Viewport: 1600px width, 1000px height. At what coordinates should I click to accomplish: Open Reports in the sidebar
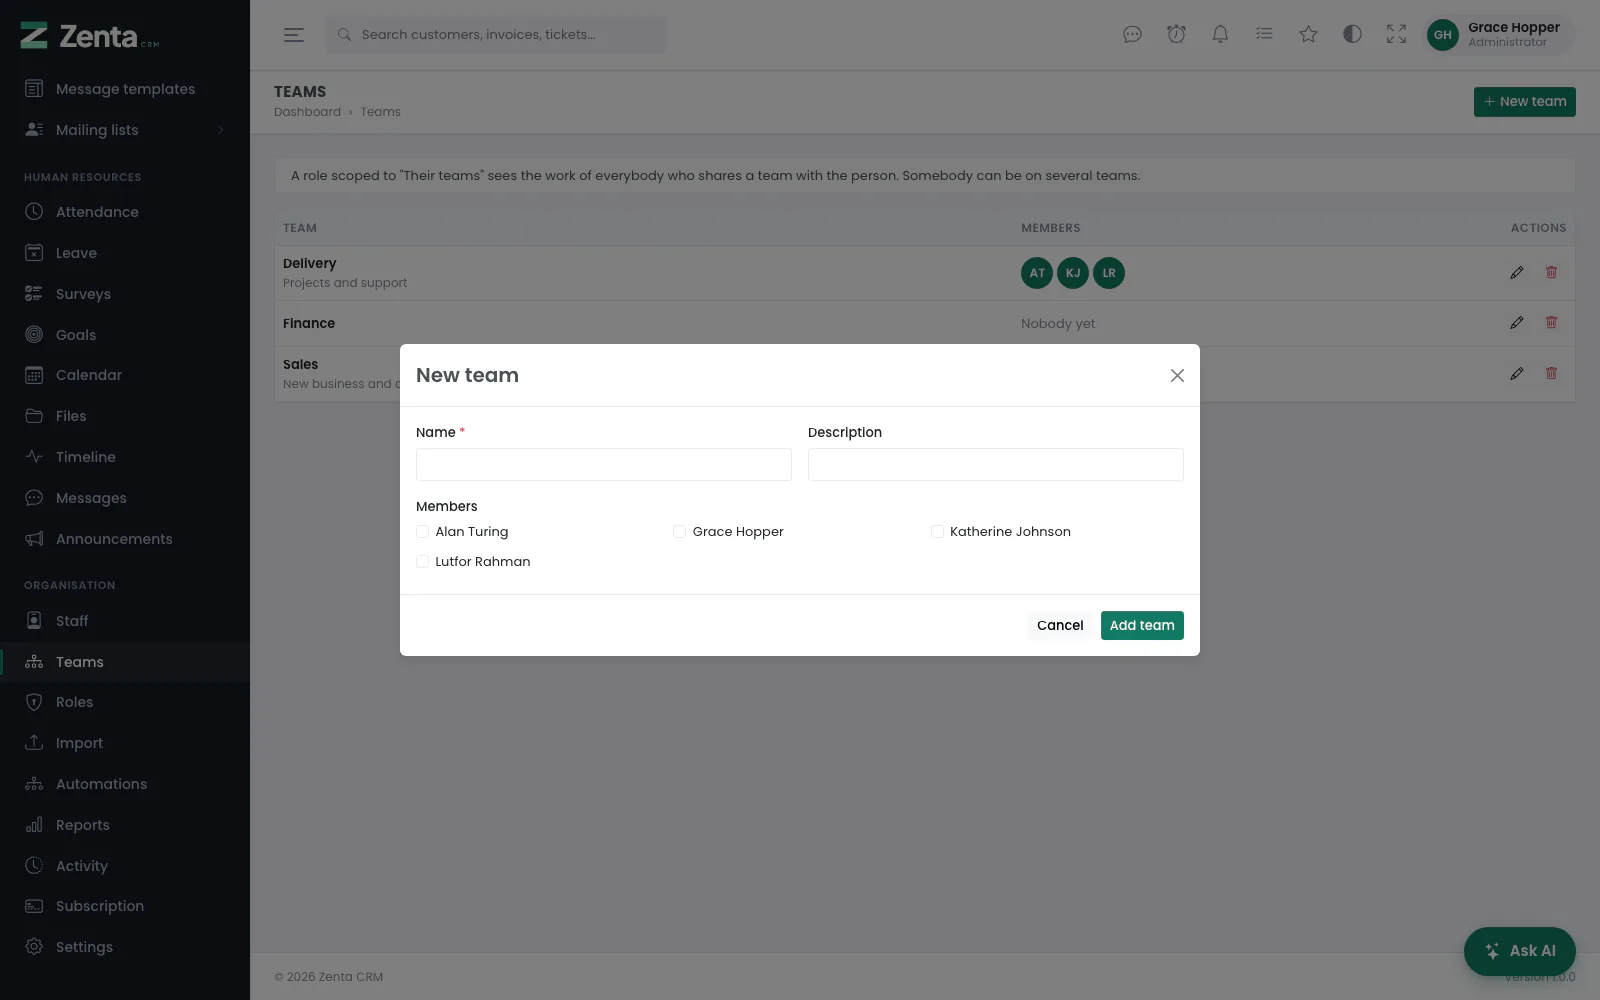point(125,825)
